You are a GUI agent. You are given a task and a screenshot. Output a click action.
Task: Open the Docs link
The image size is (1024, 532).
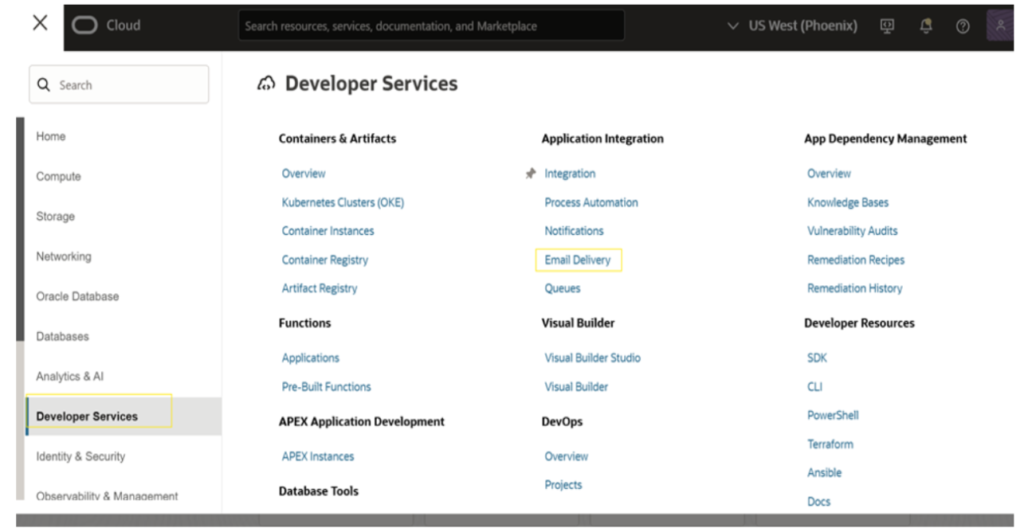[x=818, y=501]
